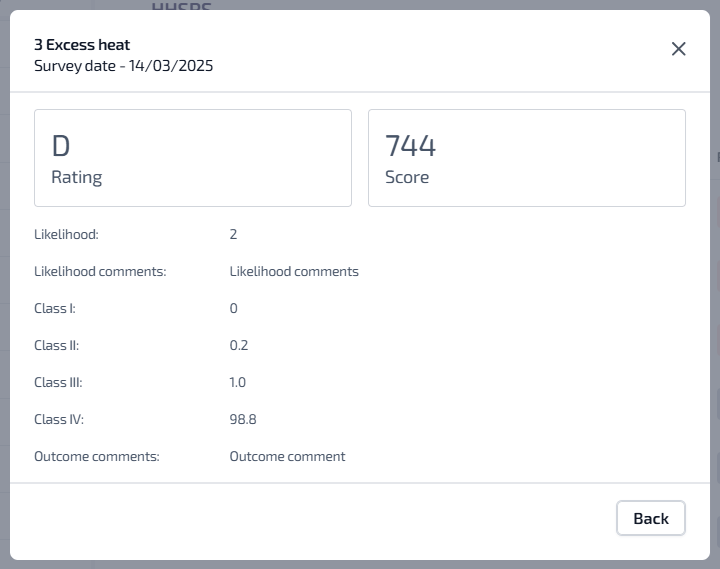The image size is (720, 569).
Task: Click the 'D' rating value
Action: (61, 146)
